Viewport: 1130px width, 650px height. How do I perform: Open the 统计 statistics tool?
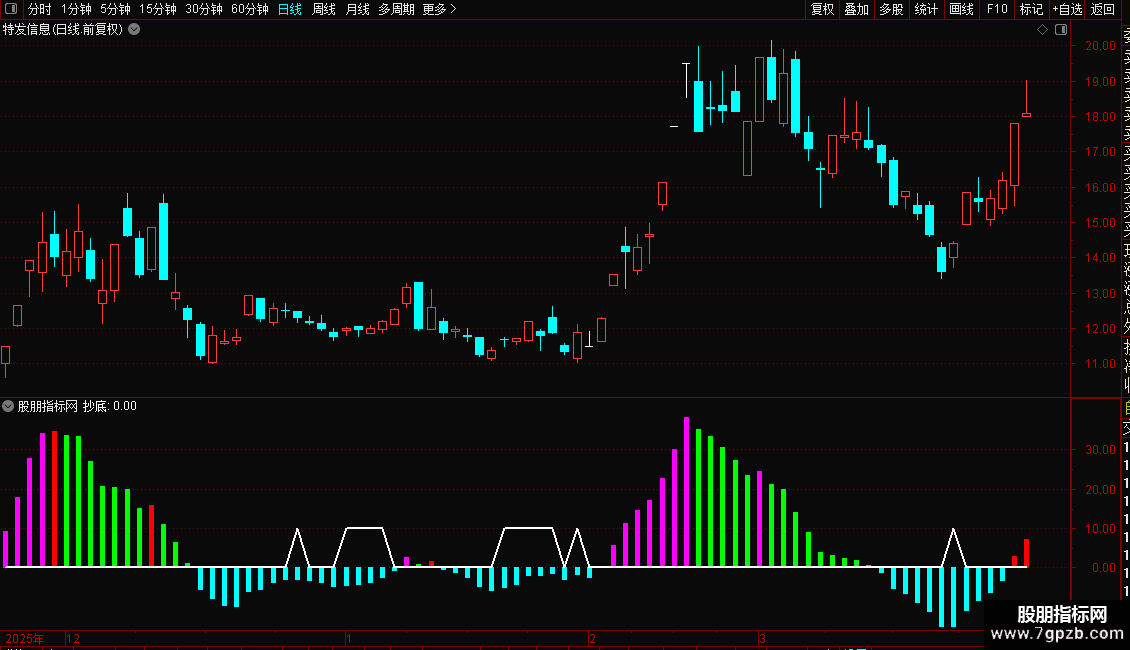point(926,9)
